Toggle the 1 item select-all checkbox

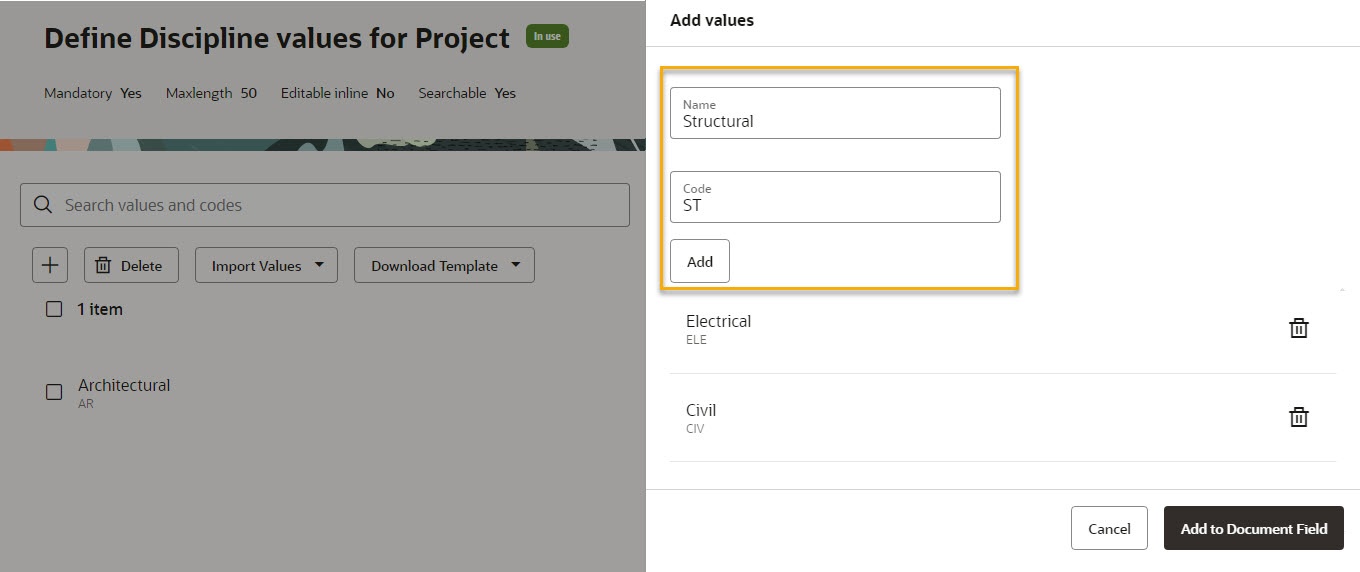pyautogui.click(x=54, y=309)
